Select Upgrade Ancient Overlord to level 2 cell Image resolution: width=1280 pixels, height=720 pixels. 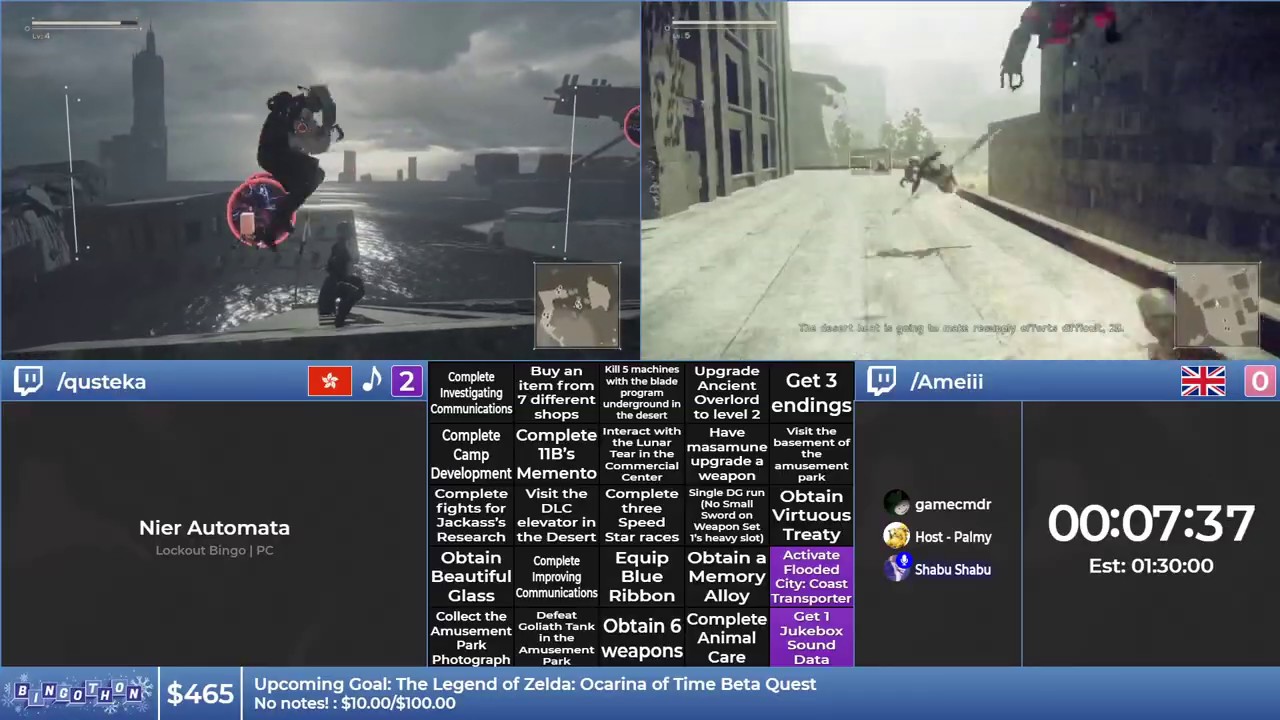coord(727,392)
